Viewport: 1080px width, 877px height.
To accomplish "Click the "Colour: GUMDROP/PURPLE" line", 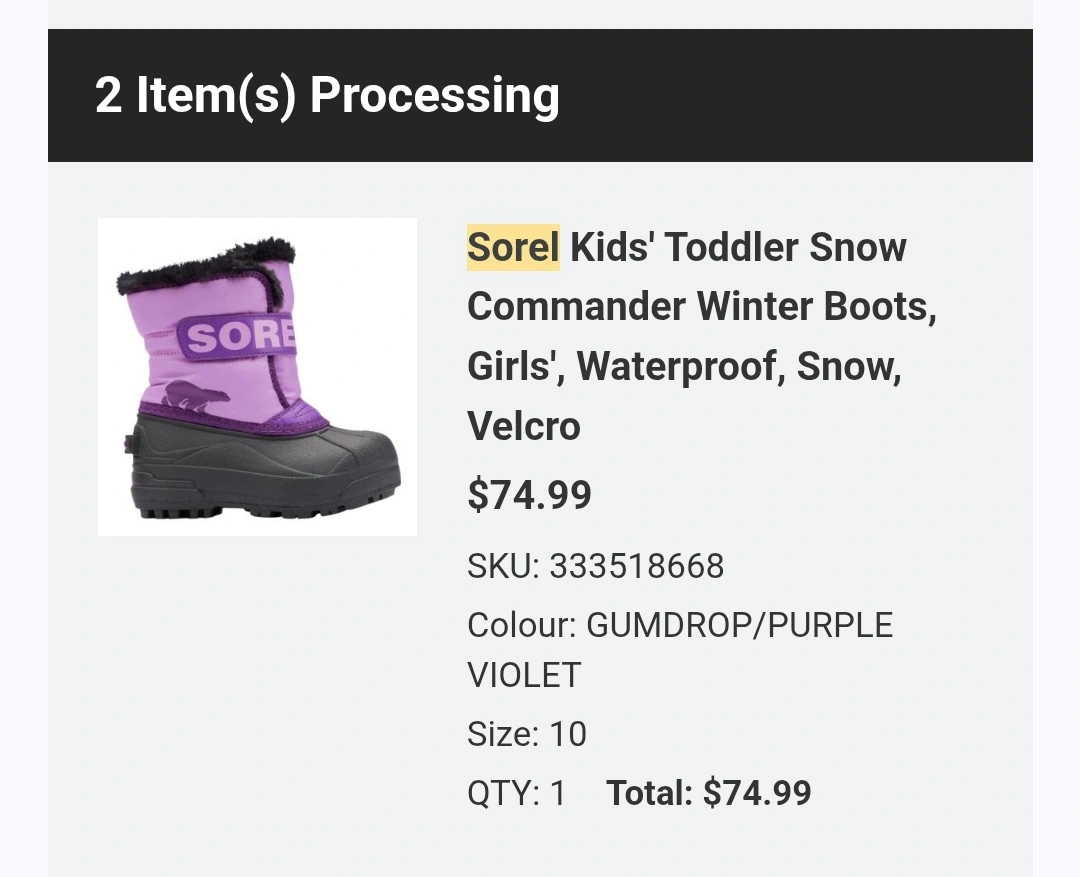I will (x=679, y=626).
